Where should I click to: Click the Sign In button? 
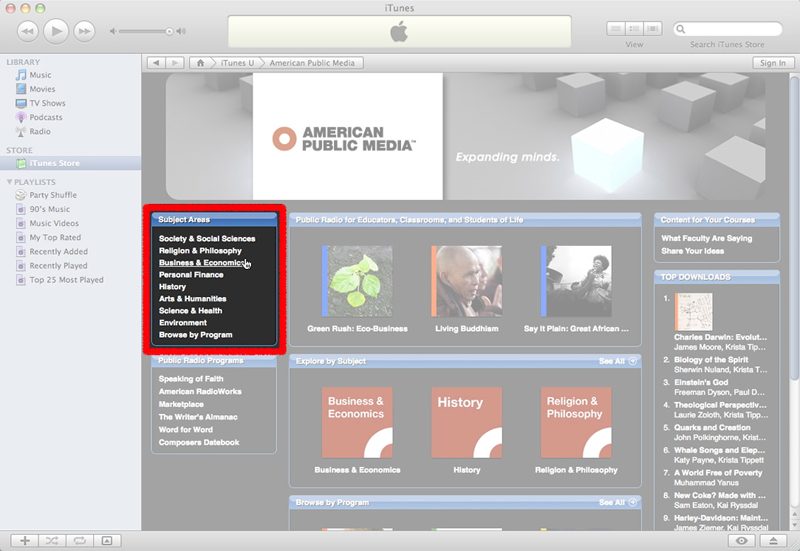(772, 63)
